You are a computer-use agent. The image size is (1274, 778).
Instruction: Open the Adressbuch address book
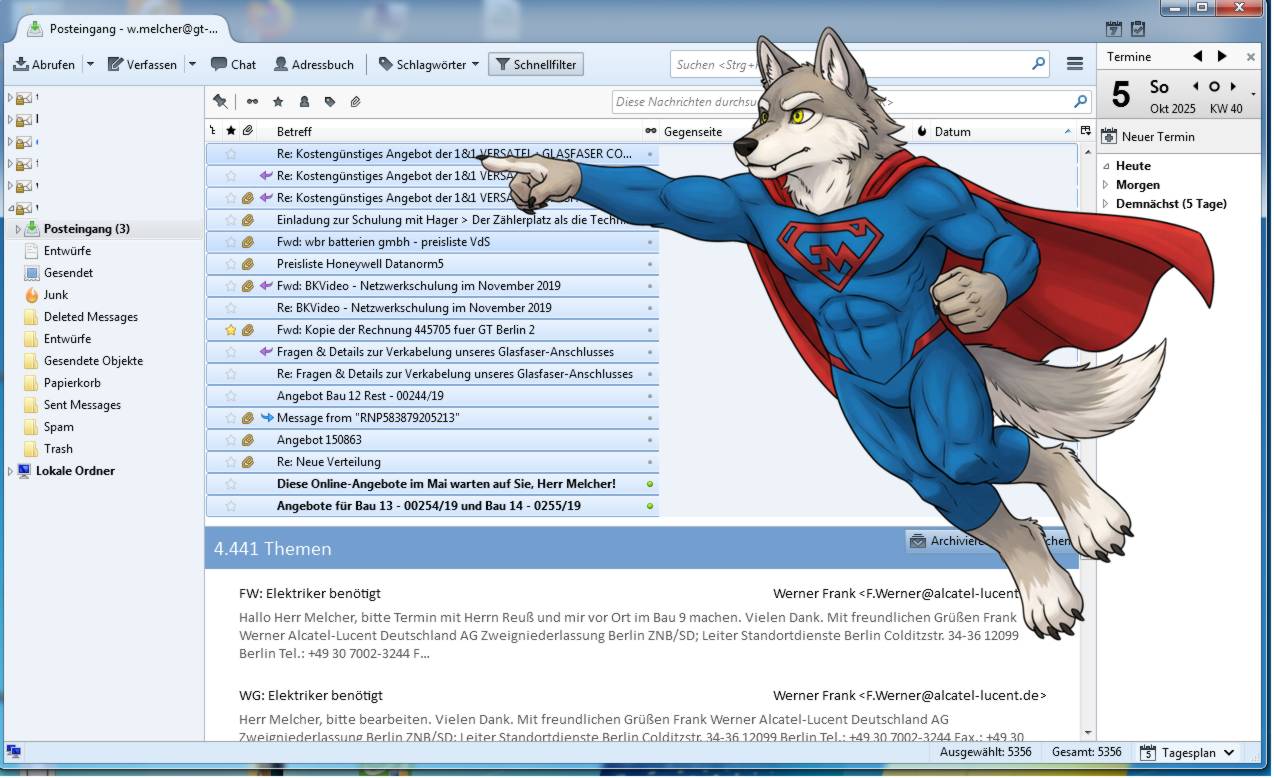314,64
